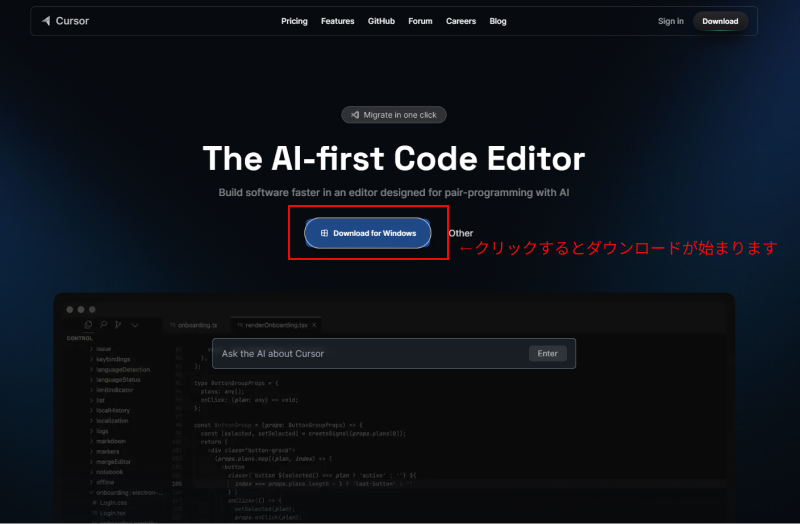This screenshot has height=524, width=800.
Task: Open the Explorer files icon in the editor sidebar
Action: click(89, 325)
